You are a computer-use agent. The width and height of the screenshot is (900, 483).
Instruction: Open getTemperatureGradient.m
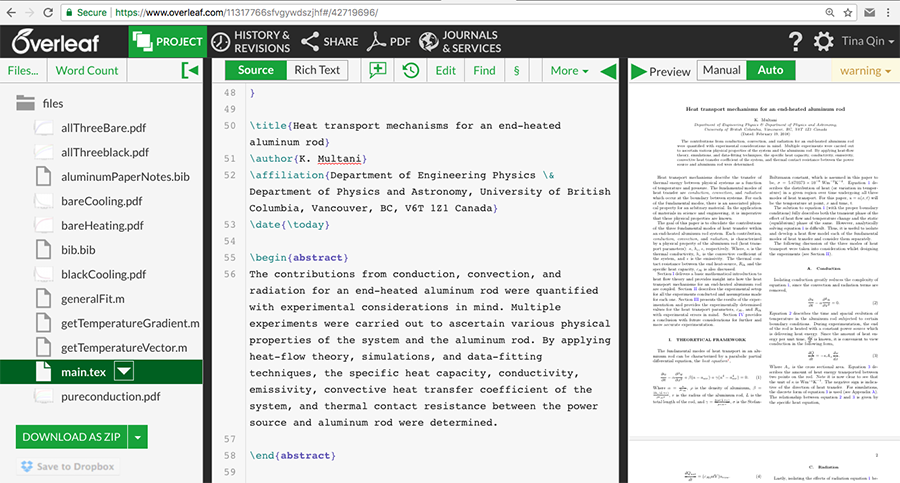[130, 323]
